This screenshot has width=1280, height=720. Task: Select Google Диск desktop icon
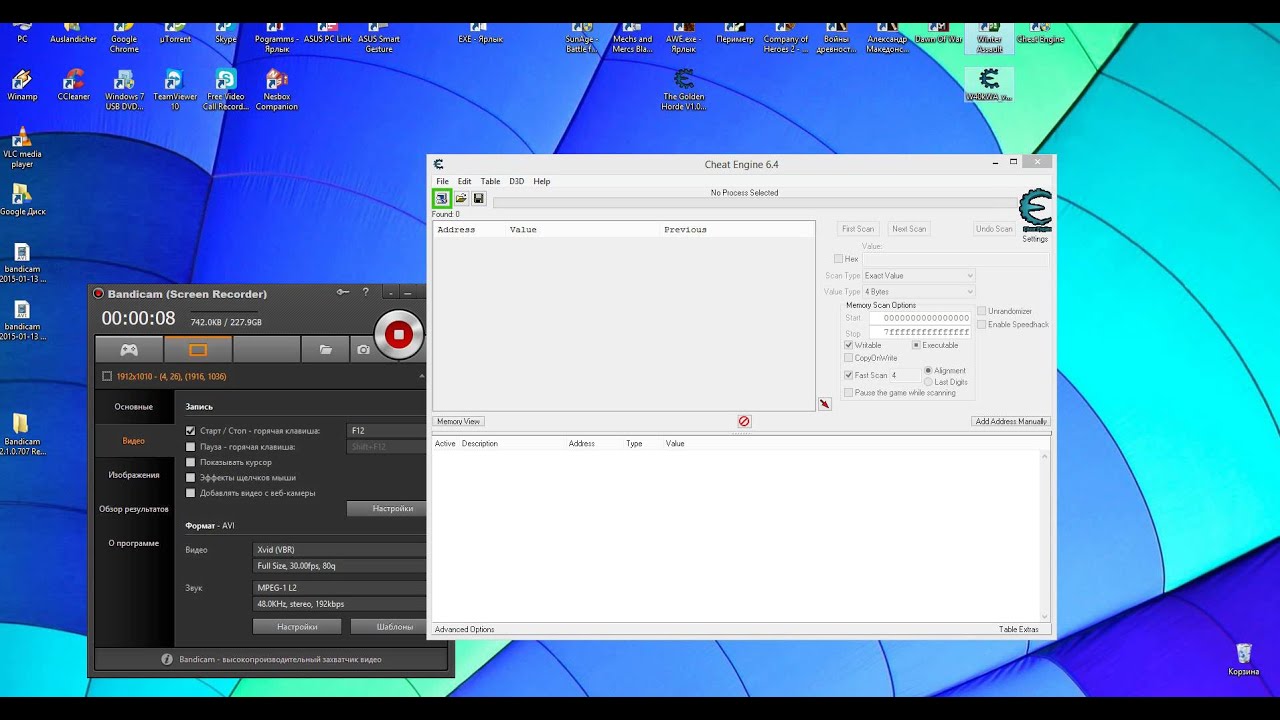22,200
